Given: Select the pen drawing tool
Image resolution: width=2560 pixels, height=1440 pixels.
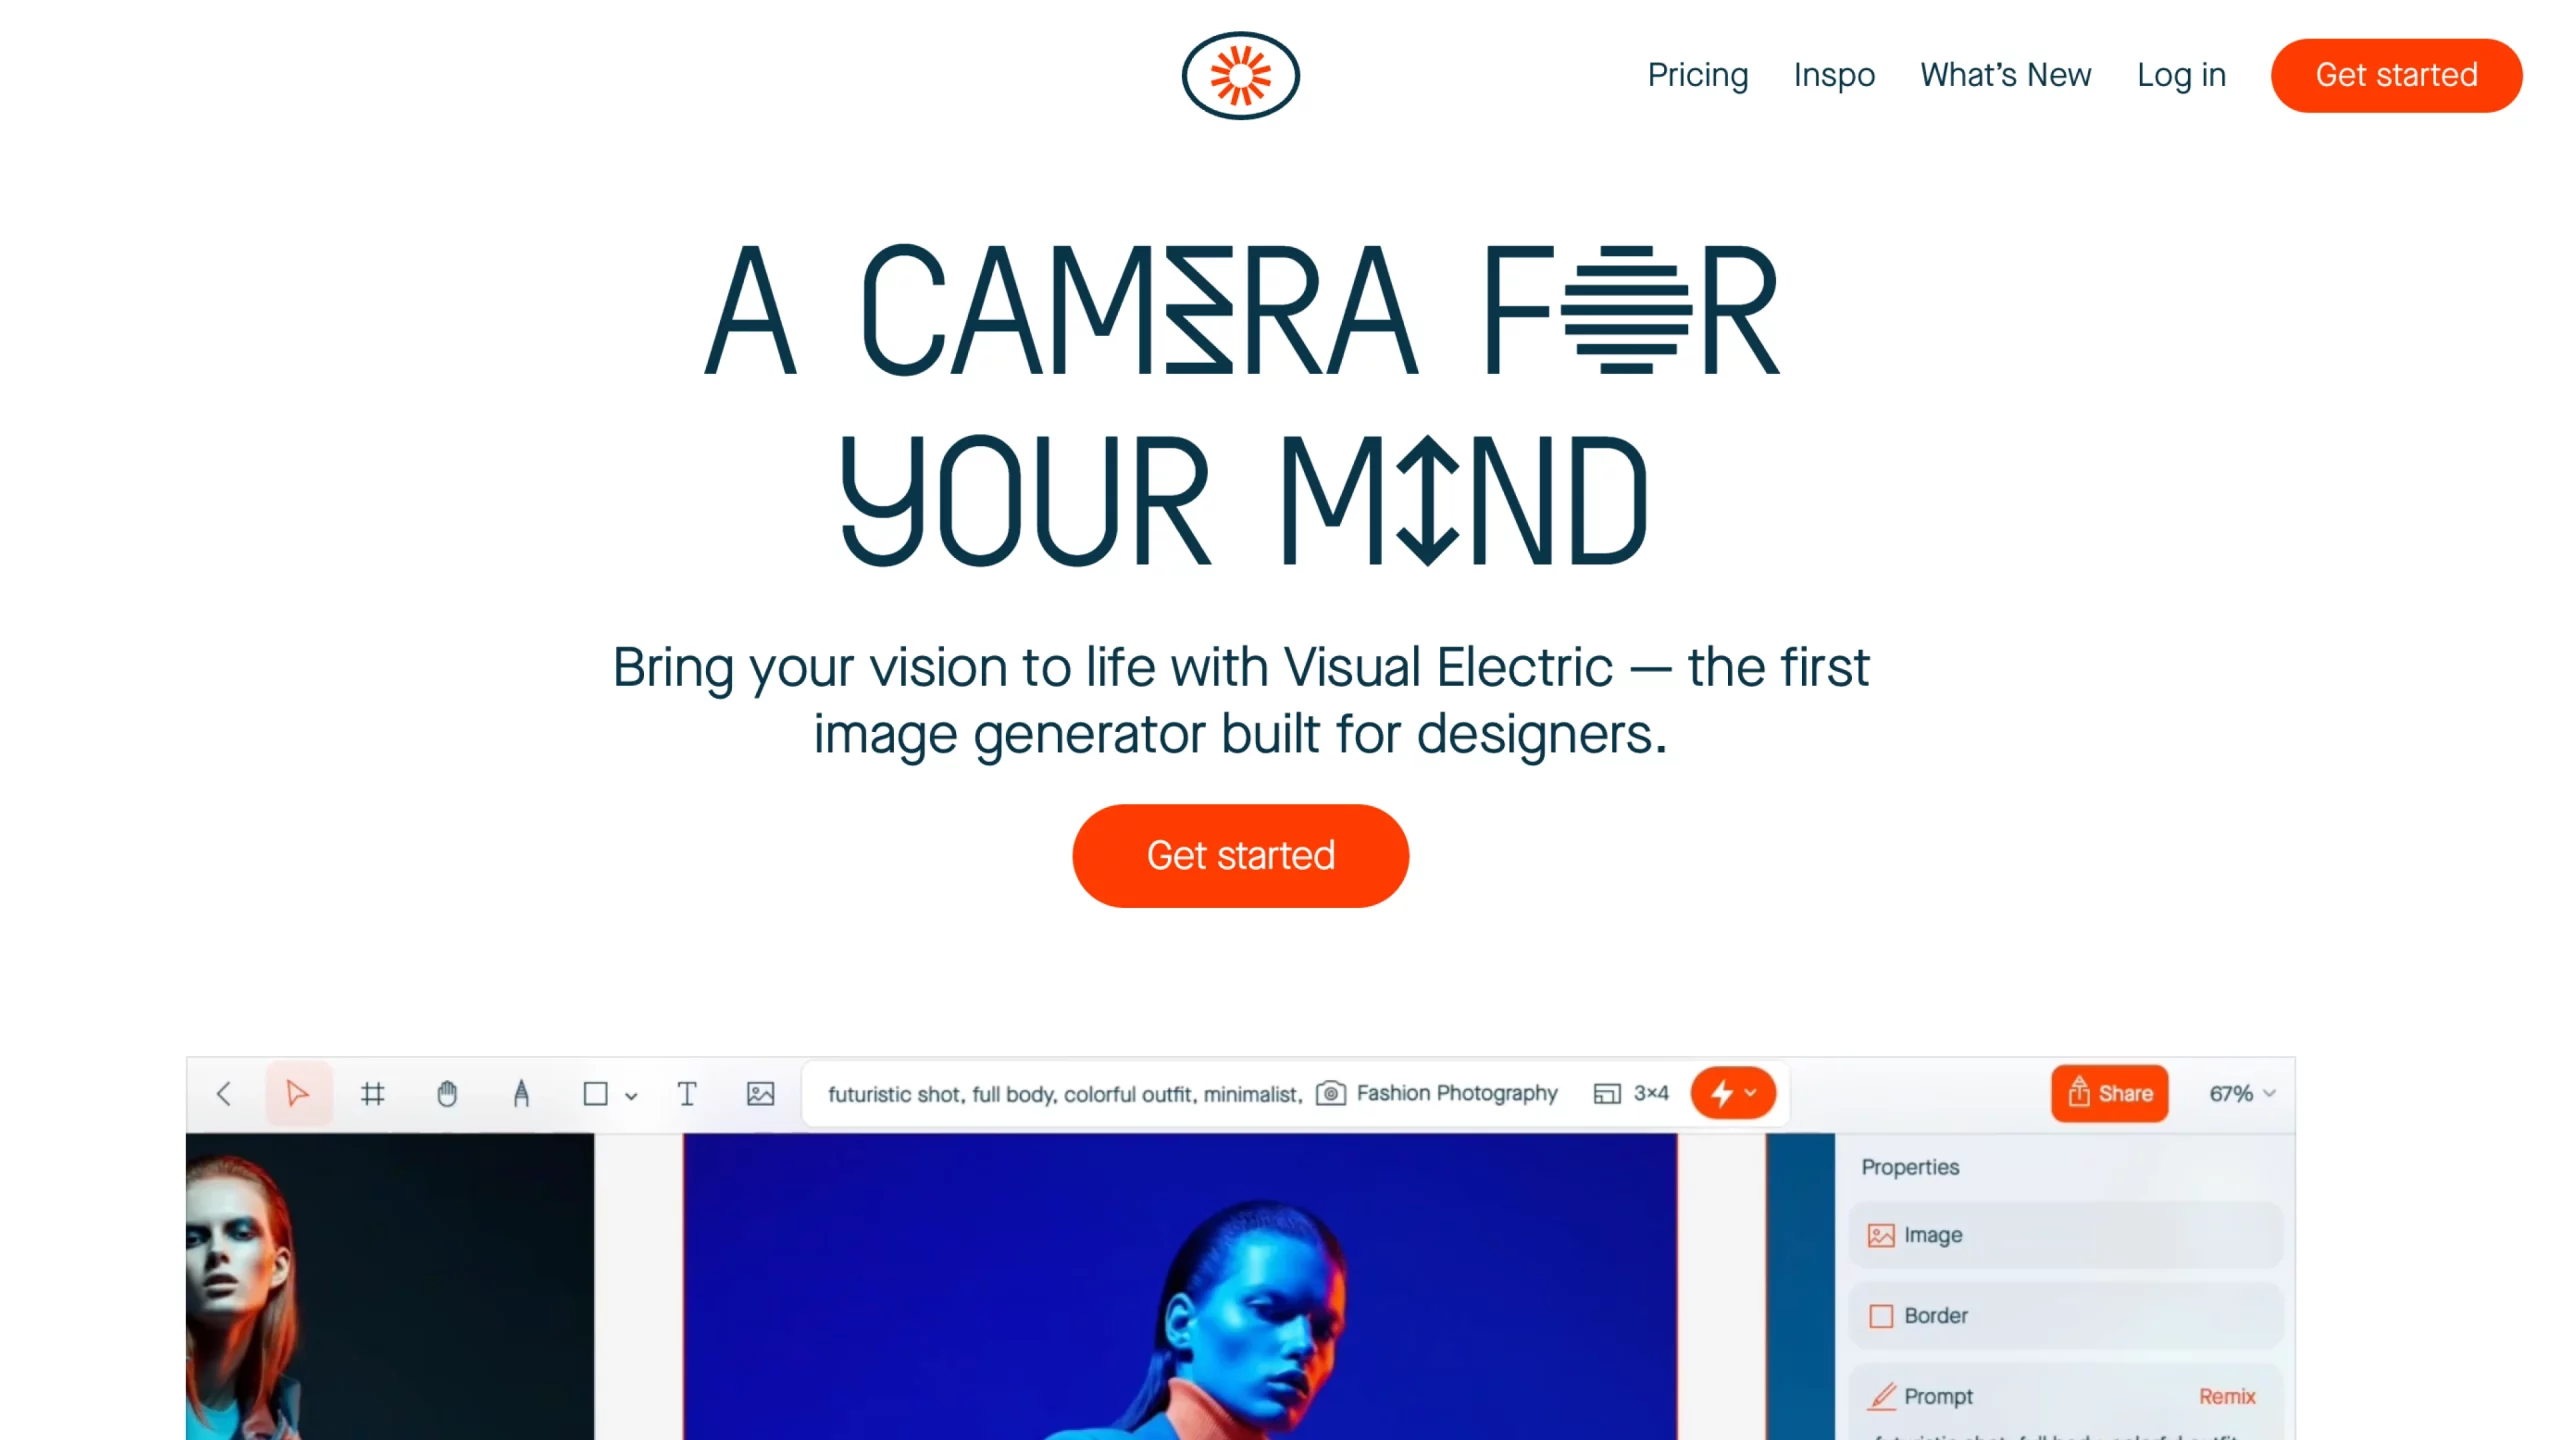Looking at the screenshot, I should [x=521, y=1094].
